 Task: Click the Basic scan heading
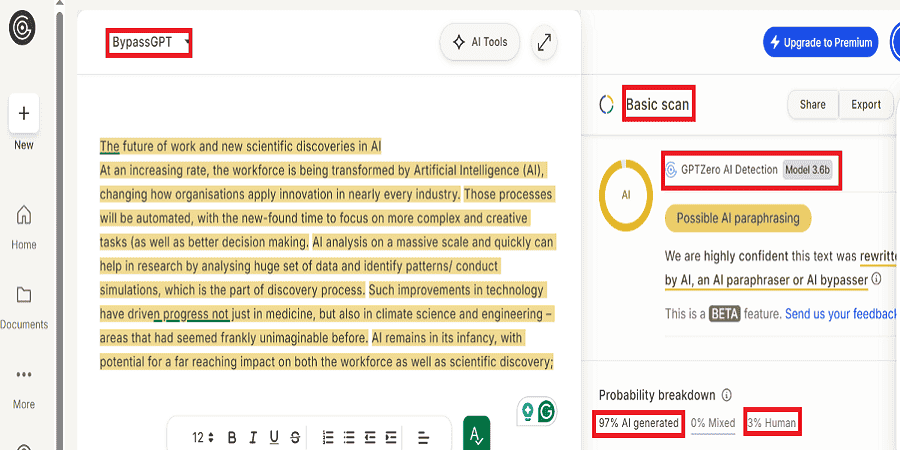pos(658,105)
